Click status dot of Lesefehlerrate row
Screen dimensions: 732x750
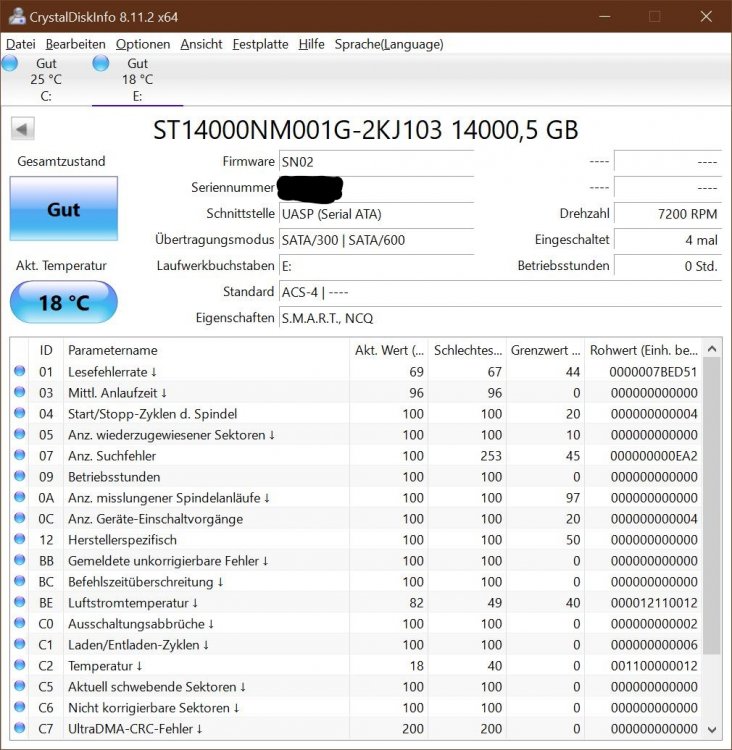20,371
